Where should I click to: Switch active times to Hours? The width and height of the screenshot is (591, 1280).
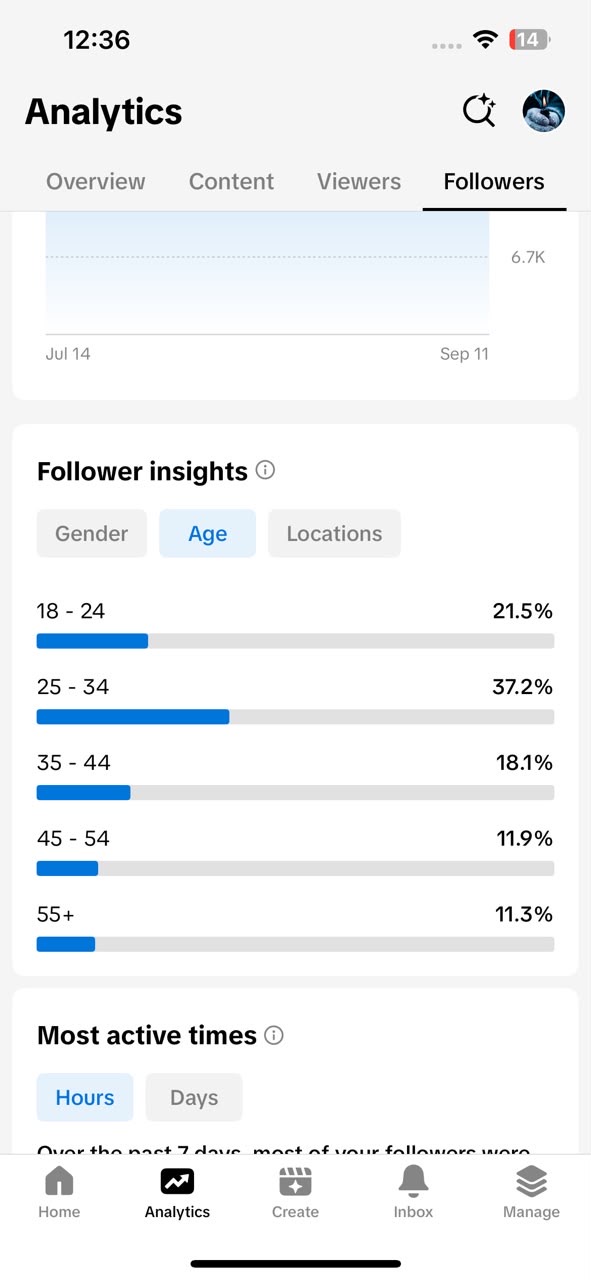point(85,1097)
